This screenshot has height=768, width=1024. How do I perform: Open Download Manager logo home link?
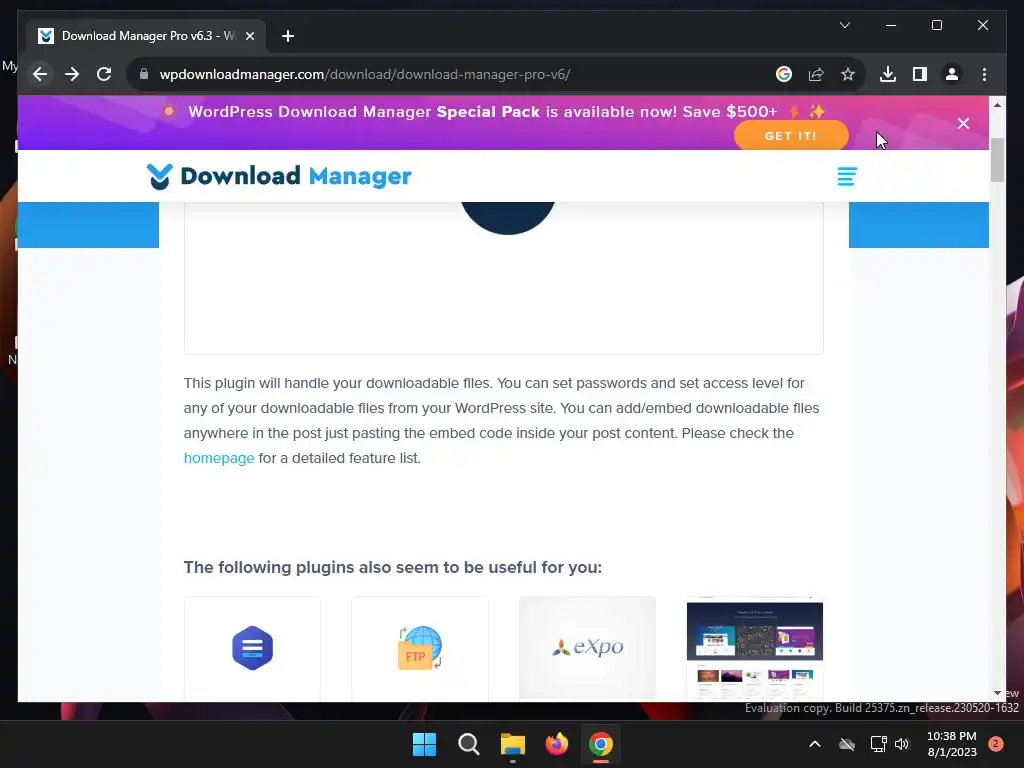(280, 176)
